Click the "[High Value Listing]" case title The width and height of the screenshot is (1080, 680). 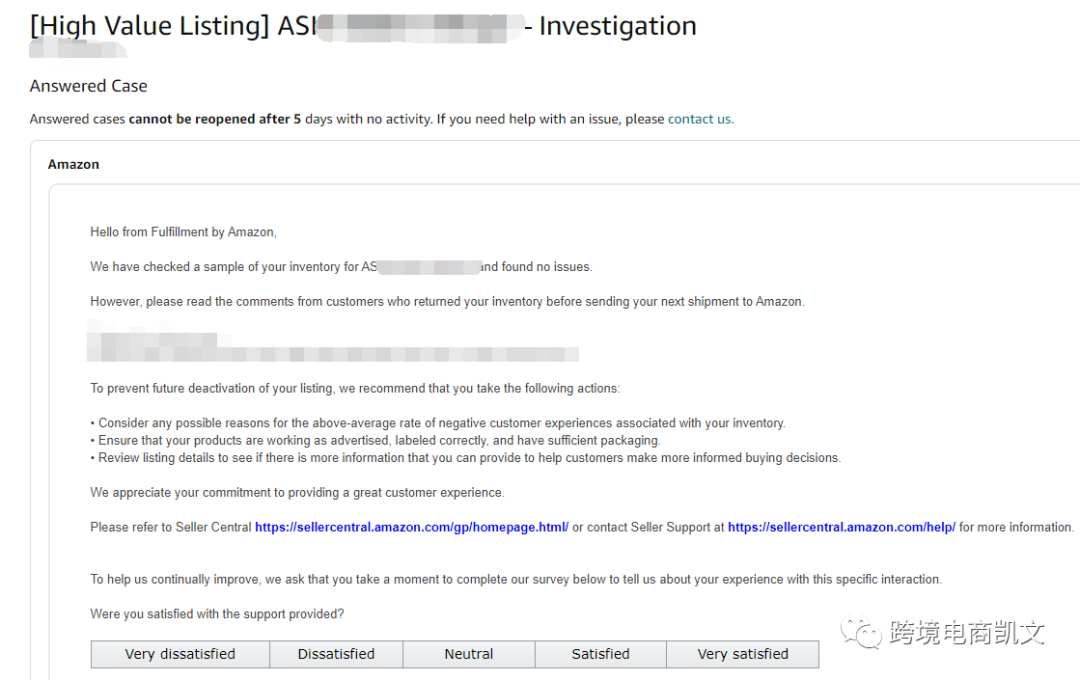tap(150, 26)
